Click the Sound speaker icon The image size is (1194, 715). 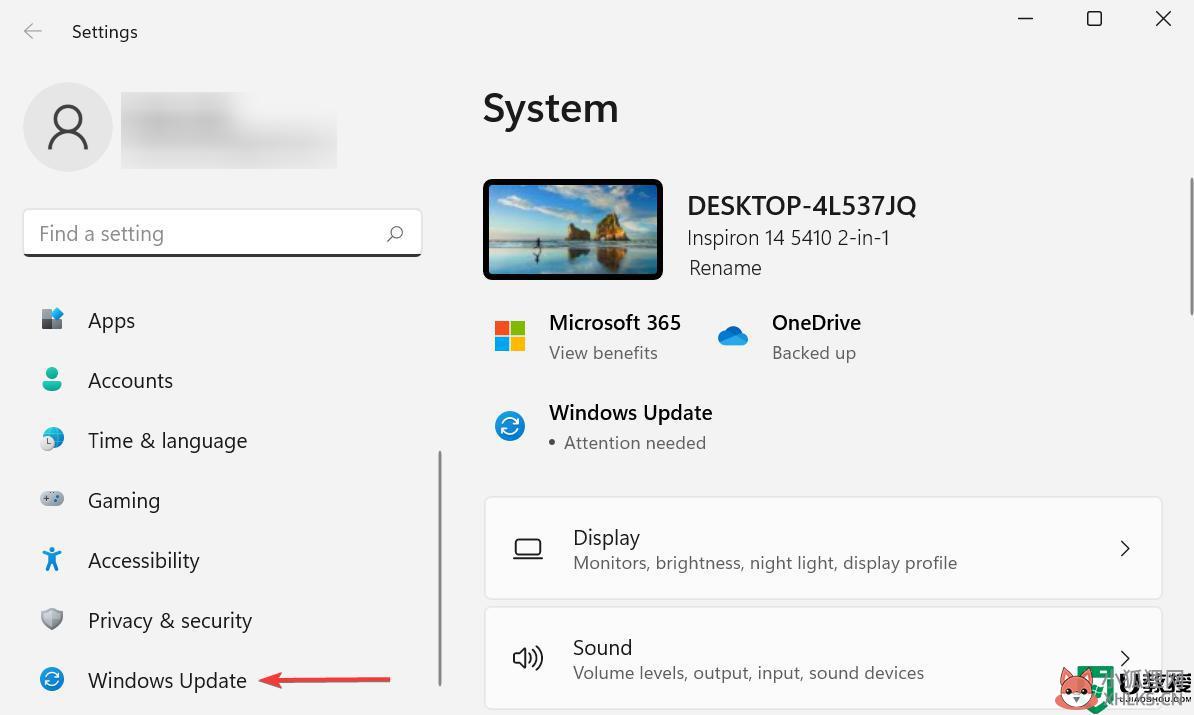[528, 658]
